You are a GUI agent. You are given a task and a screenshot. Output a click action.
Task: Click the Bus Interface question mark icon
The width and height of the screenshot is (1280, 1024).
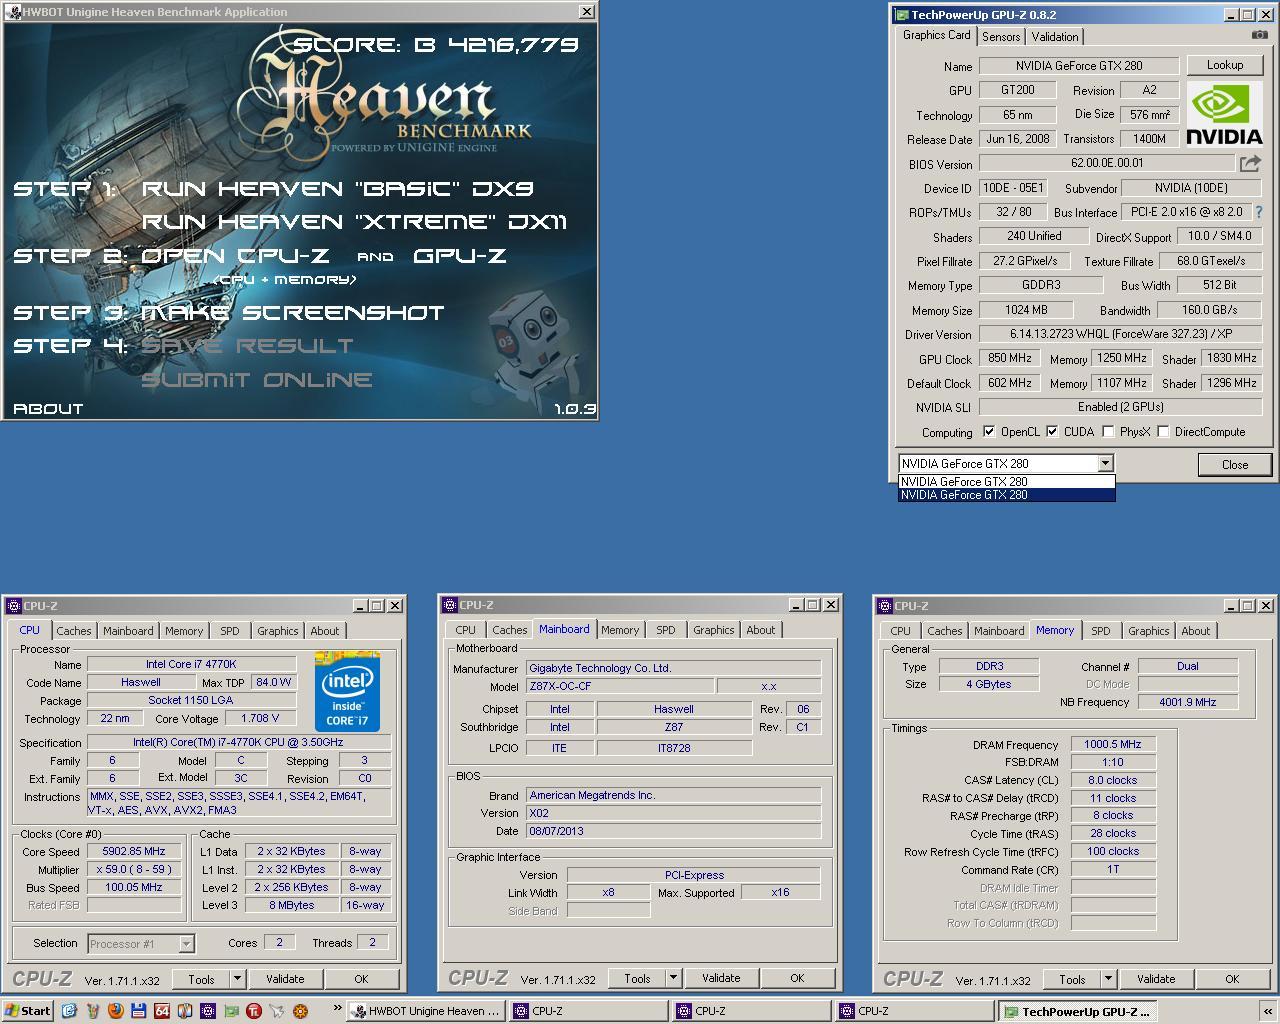pos(1258,212)
